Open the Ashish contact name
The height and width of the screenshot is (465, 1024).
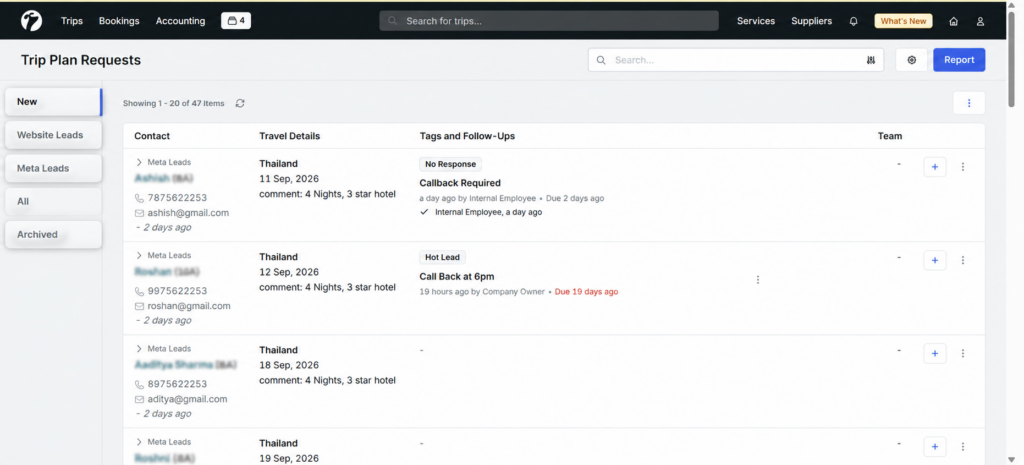point(164,178)
